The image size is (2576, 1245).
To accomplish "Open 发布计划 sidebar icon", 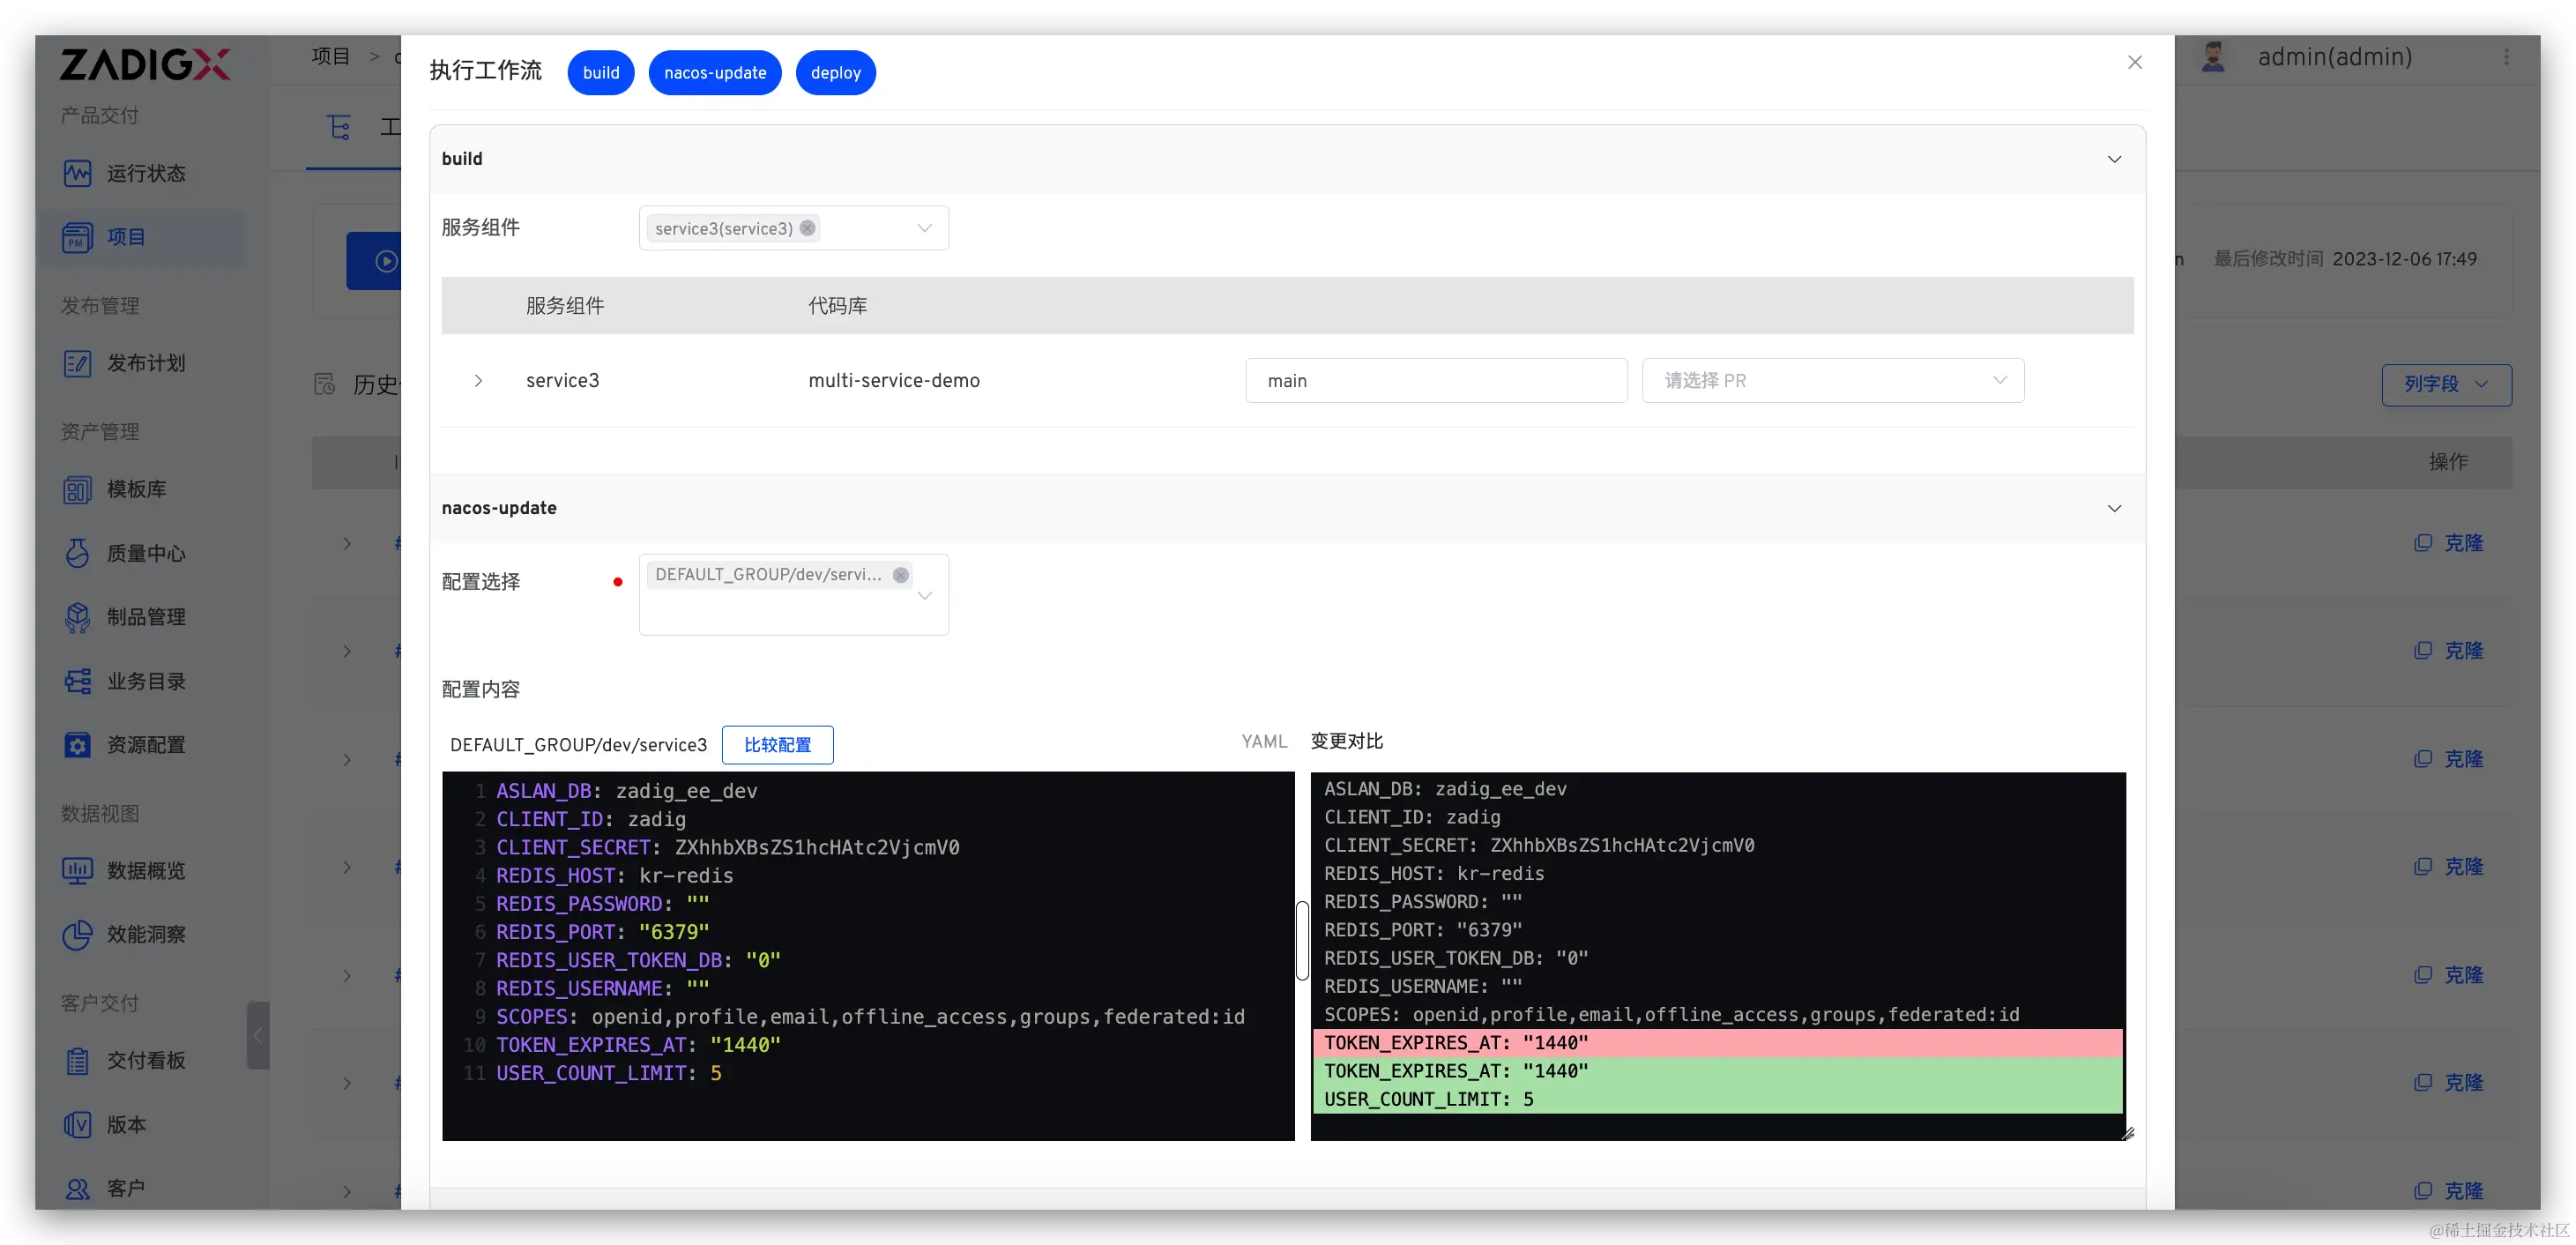I will [x=77, y=363].
